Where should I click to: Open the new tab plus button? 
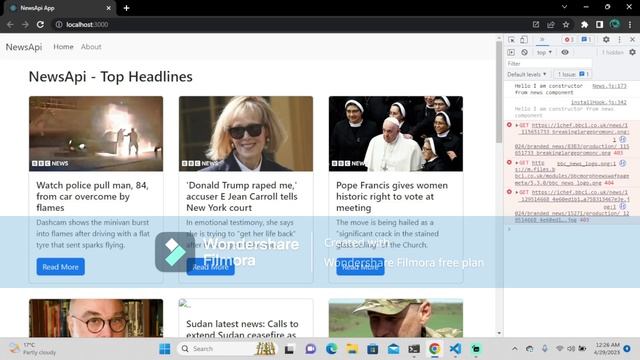(127, 8)
